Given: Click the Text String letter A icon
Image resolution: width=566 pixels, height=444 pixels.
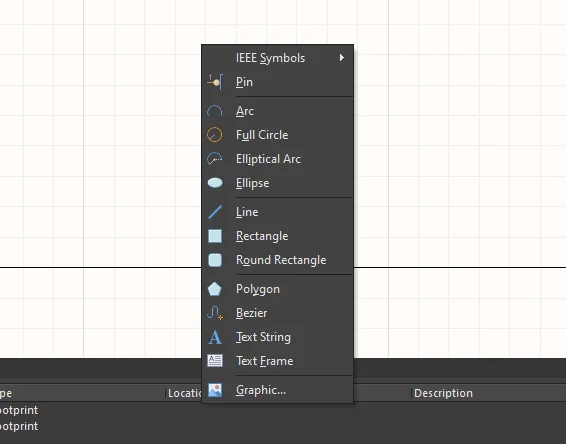Looking at the screenshot, I should pos(215,337).
